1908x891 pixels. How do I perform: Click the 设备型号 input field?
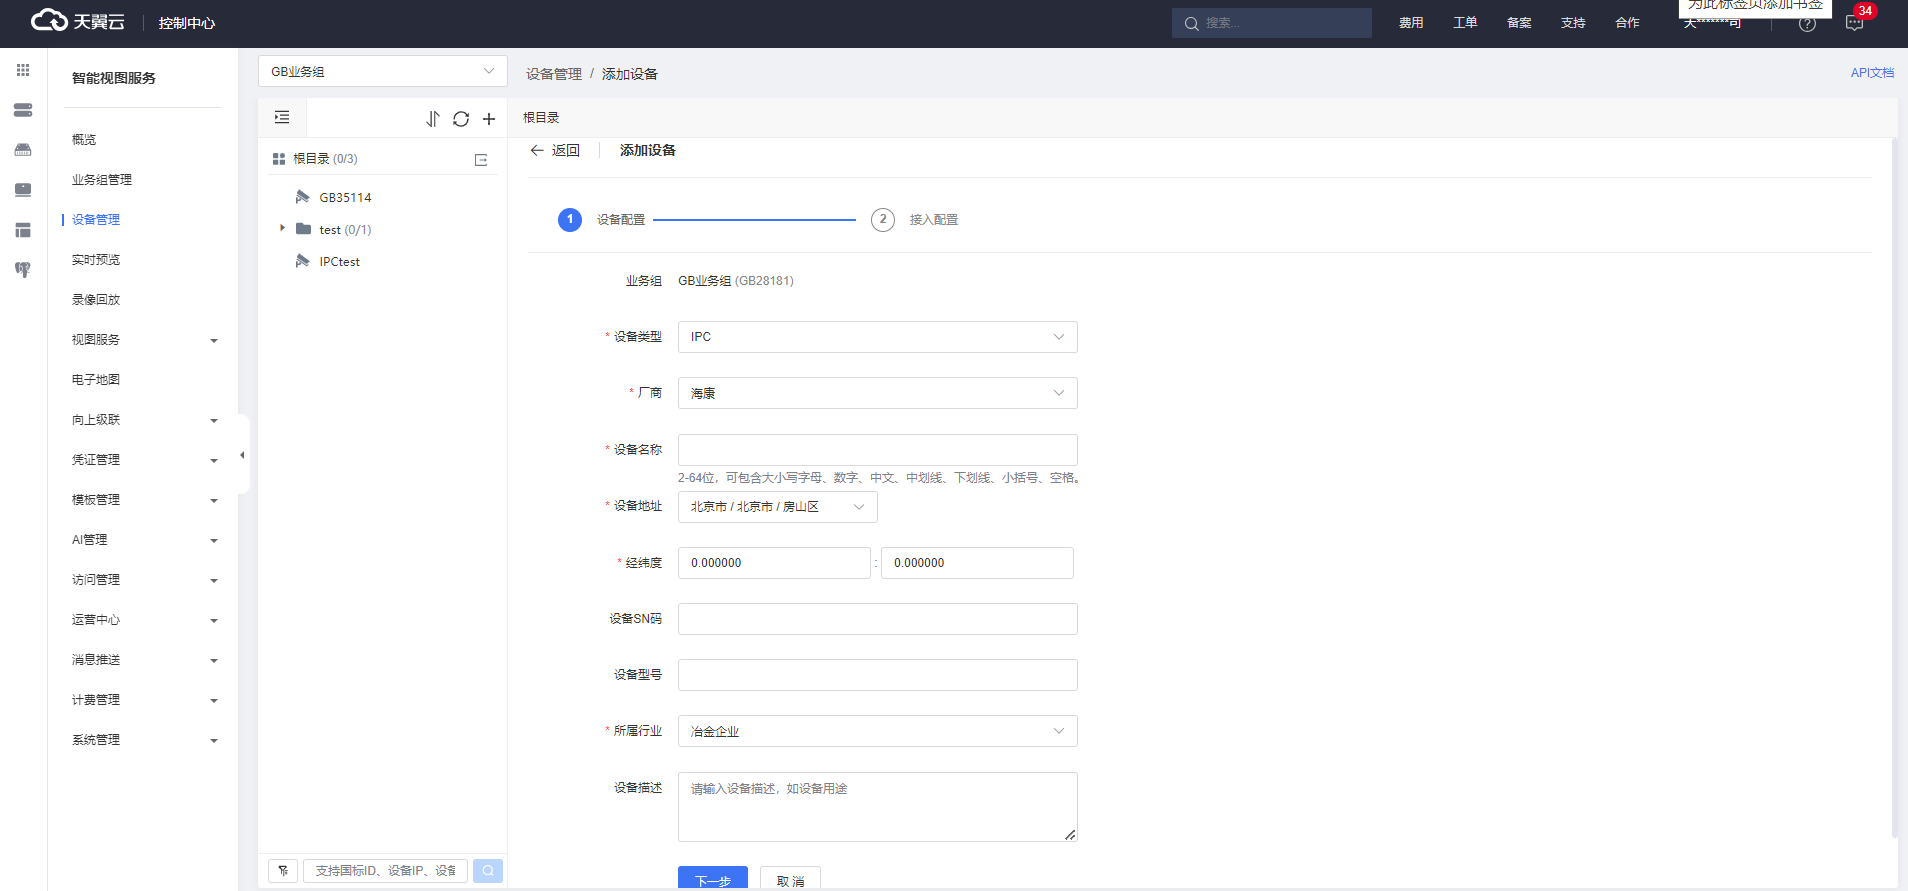pyautogui.click(x=878, y=675)
